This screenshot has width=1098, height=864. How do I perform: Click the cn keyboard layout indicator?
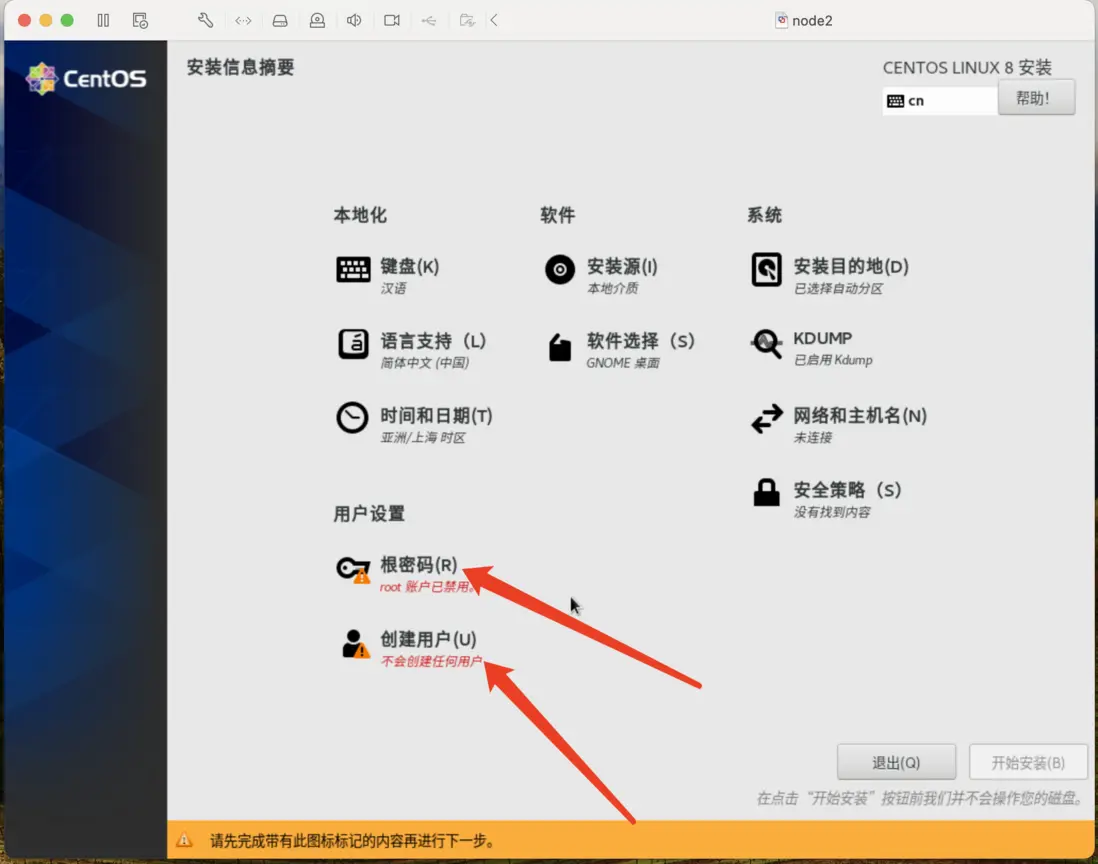pyautogui.click(x=940, y=101)
